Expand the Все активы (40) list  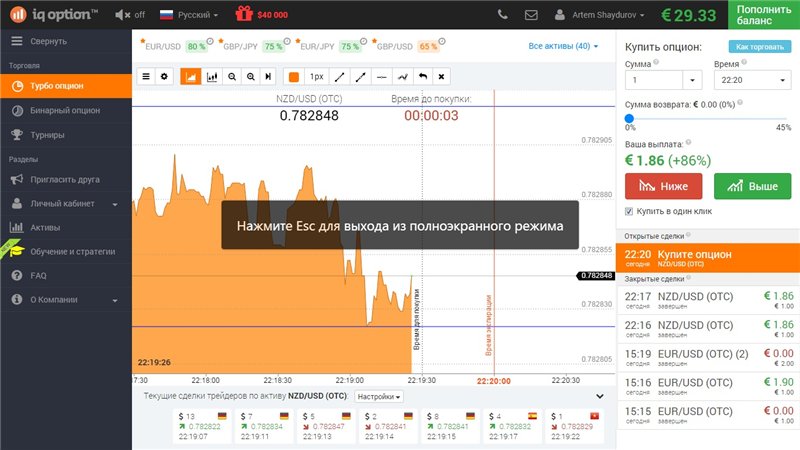click(563, 46)
